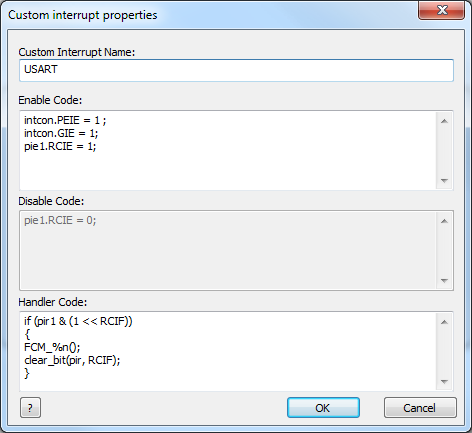Place cursor on the FCM_%n(); handler line
The image size is (472, 433).
point(52,347)
